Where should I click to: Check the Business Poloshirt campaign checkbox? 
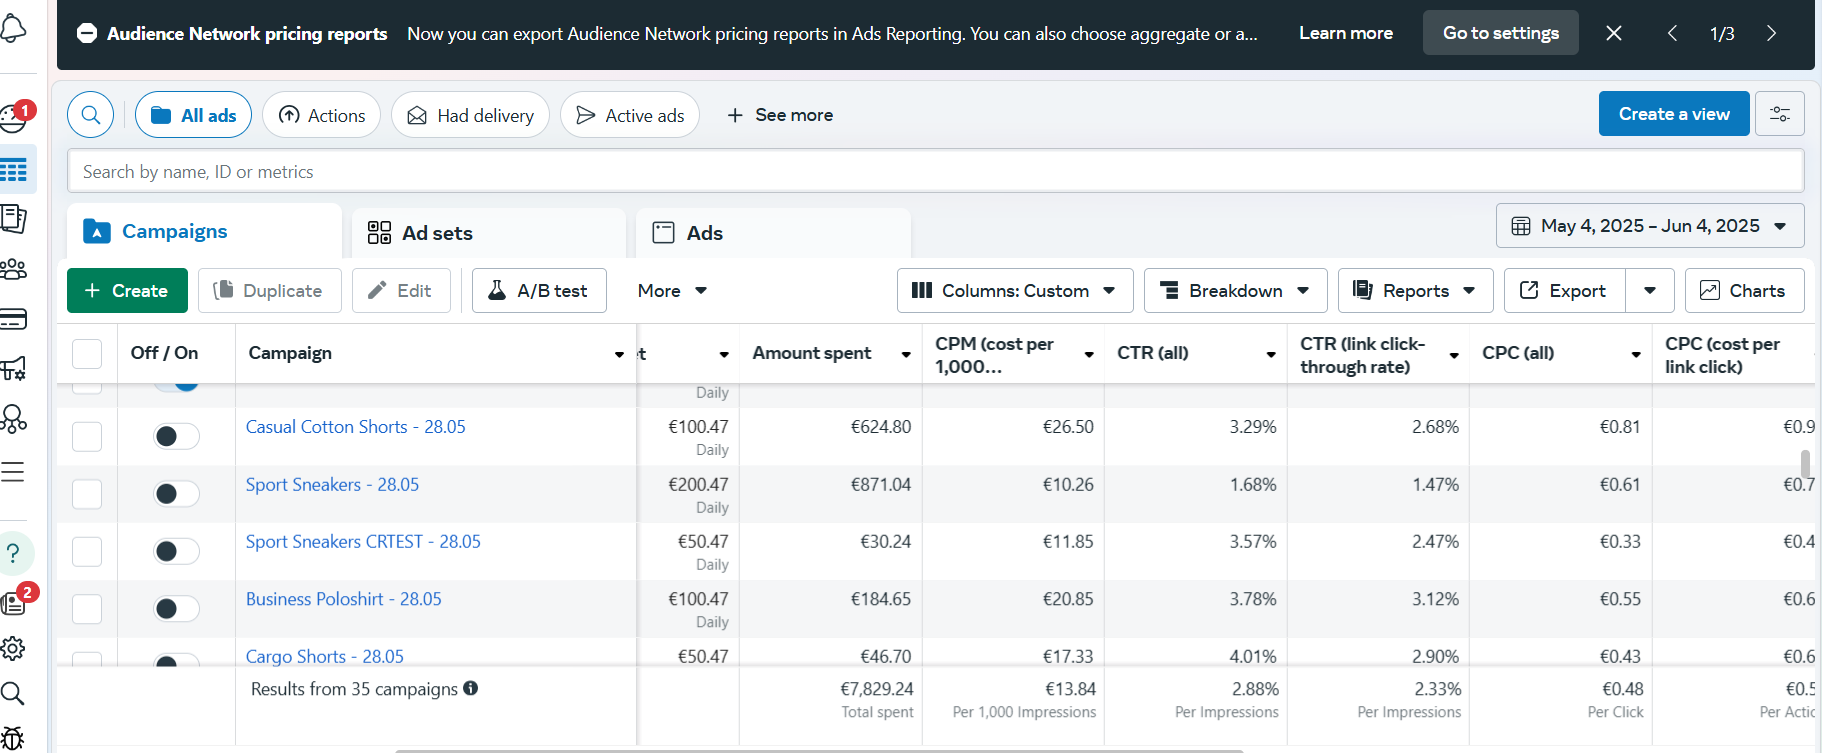click(87, 609)
